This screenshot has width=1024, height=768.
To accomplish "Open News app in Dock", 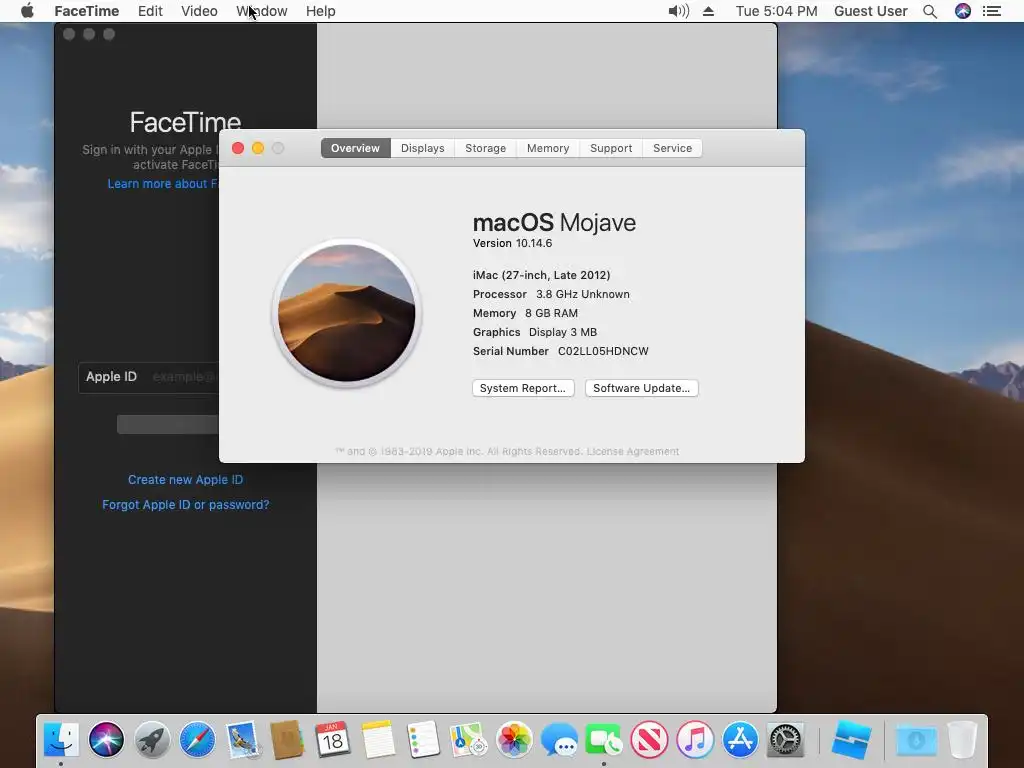I will (649, 740).
